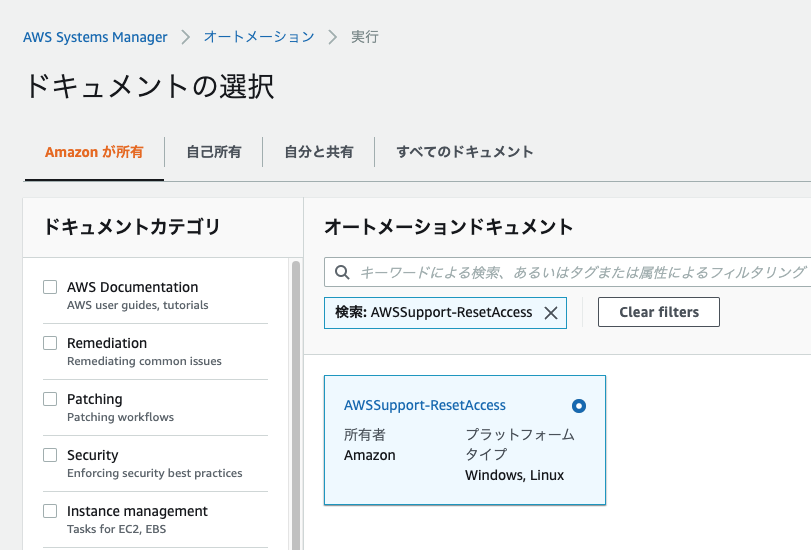The image size is (811, 550).
Task: Click 'Tasks for EC2, EBS' description
Action: [x=116, y=529]
